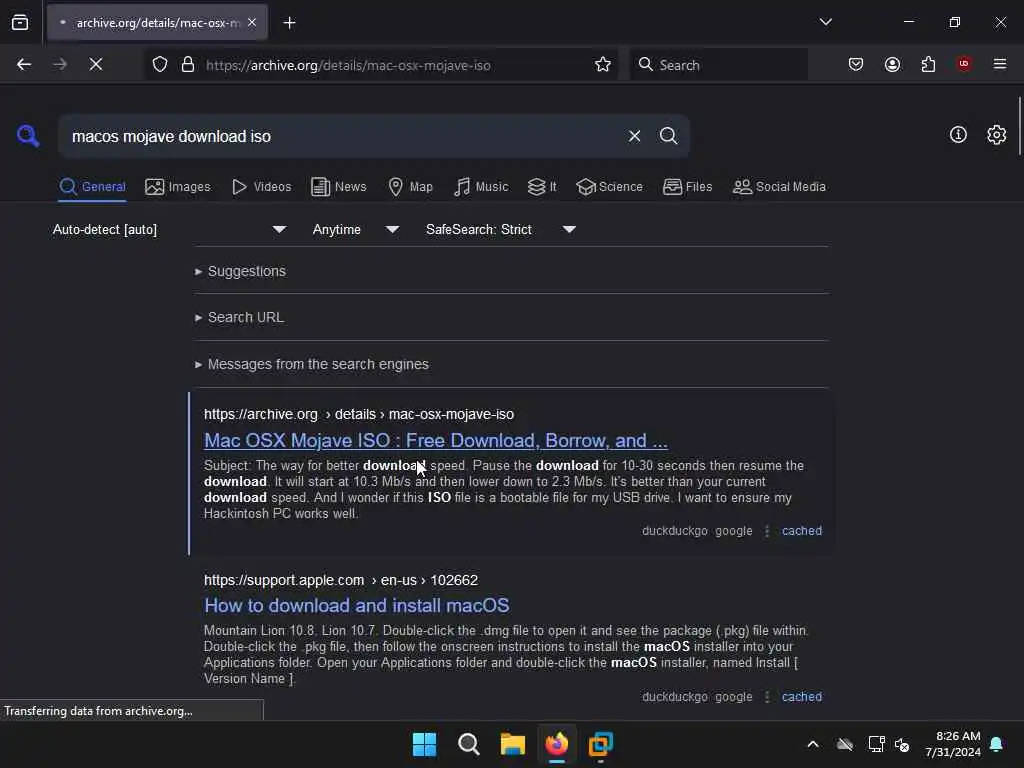
Task: Switch to the Music tab
Action: pyautogui.click(x=481, y=187)
